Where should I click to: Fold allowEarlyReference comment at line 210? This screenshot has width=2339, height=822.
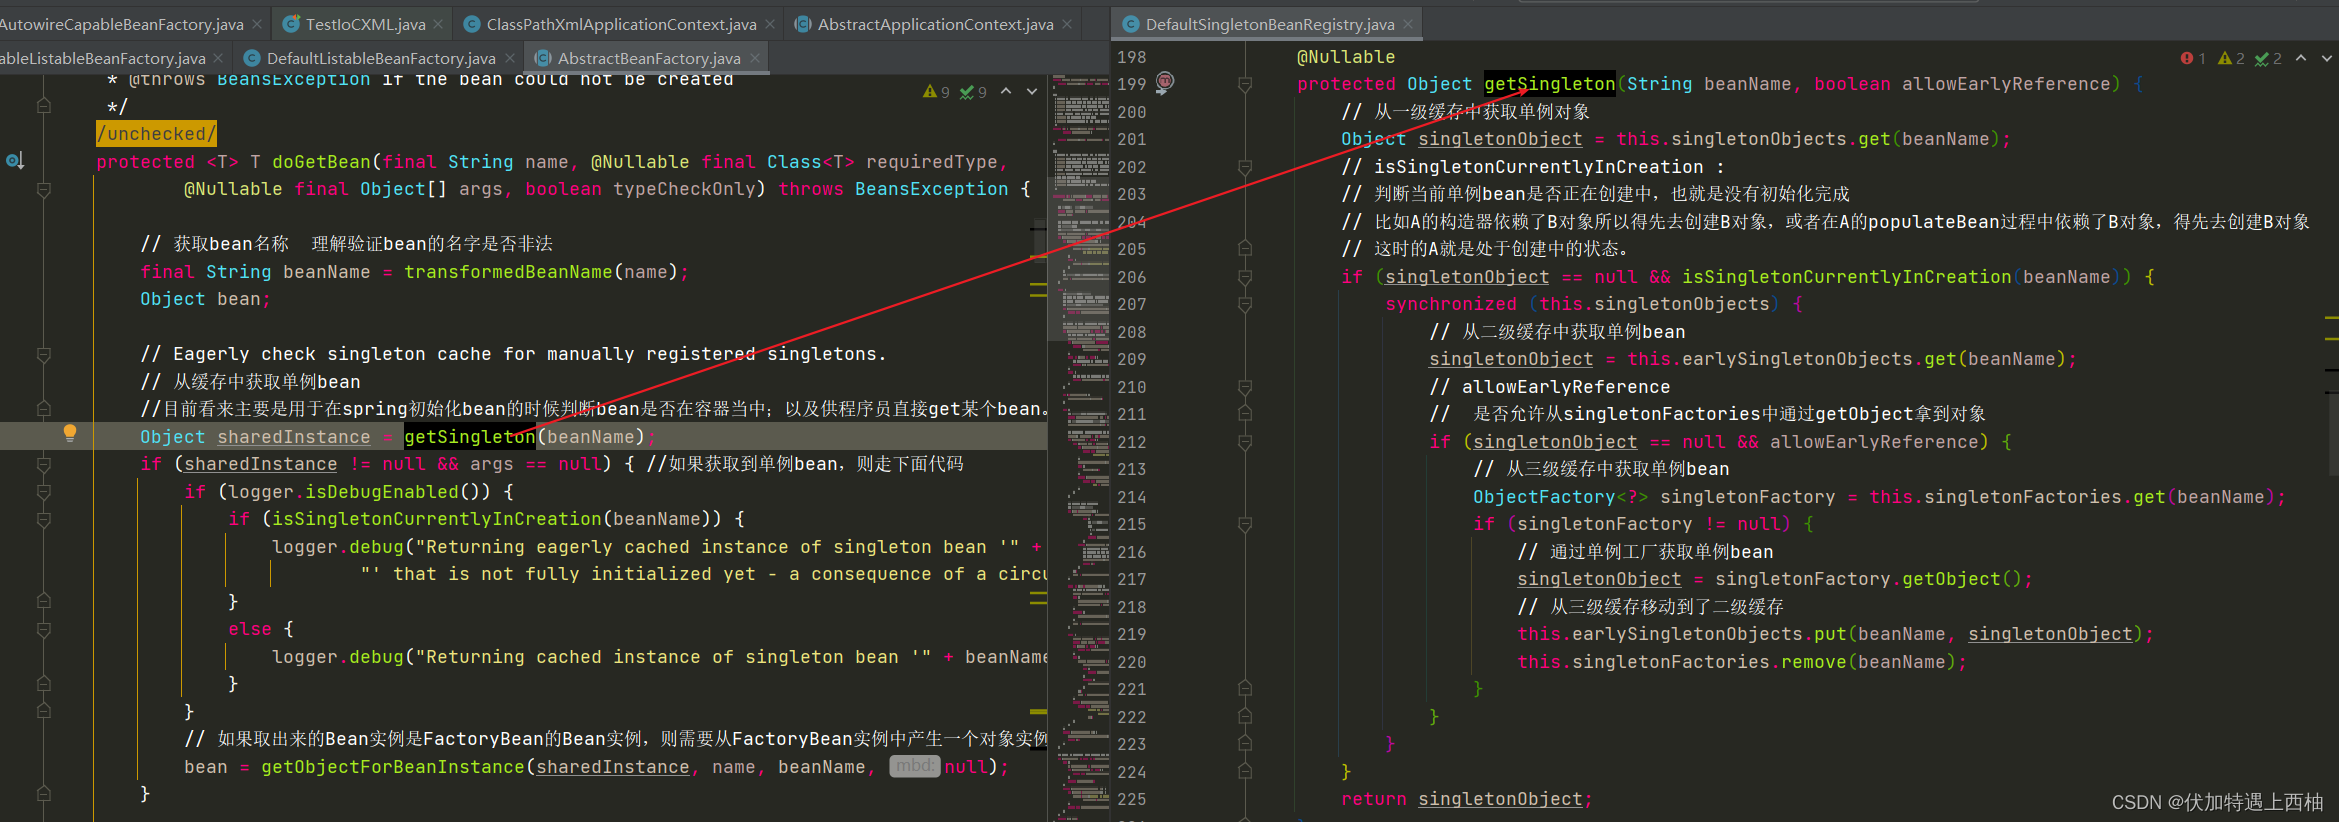point(1245,387)
